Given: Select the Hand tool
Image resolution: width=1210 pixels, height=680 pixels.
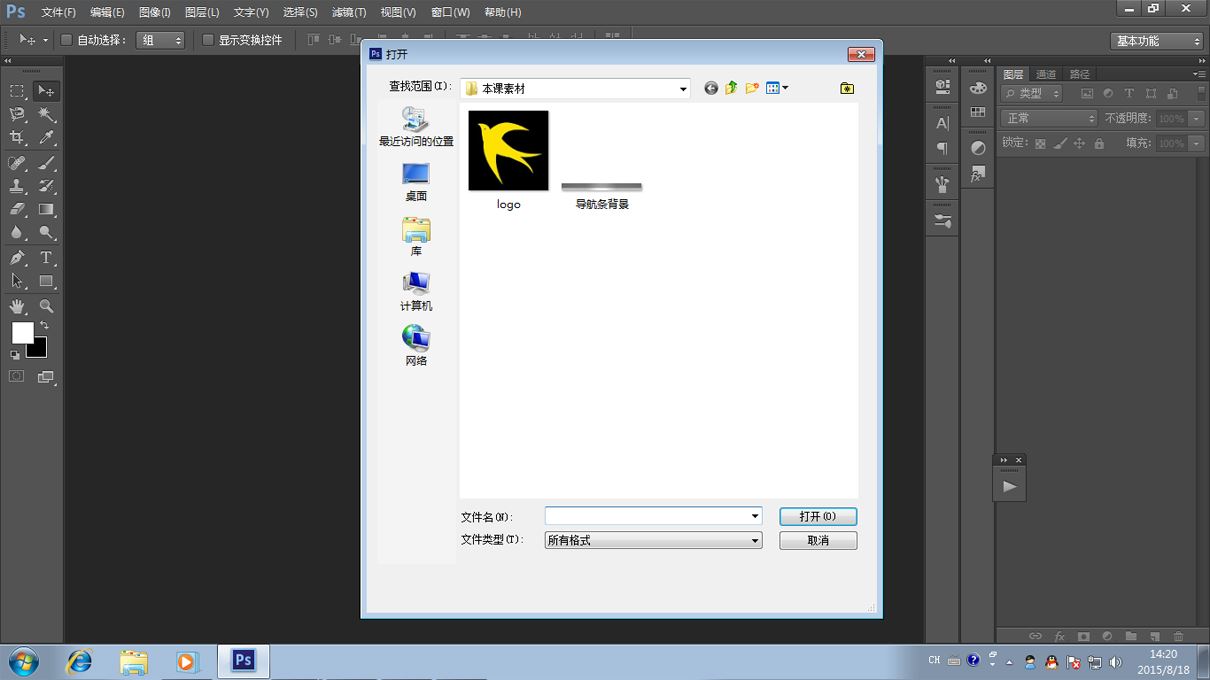Looking at the screenshot, I should [17, 306].
